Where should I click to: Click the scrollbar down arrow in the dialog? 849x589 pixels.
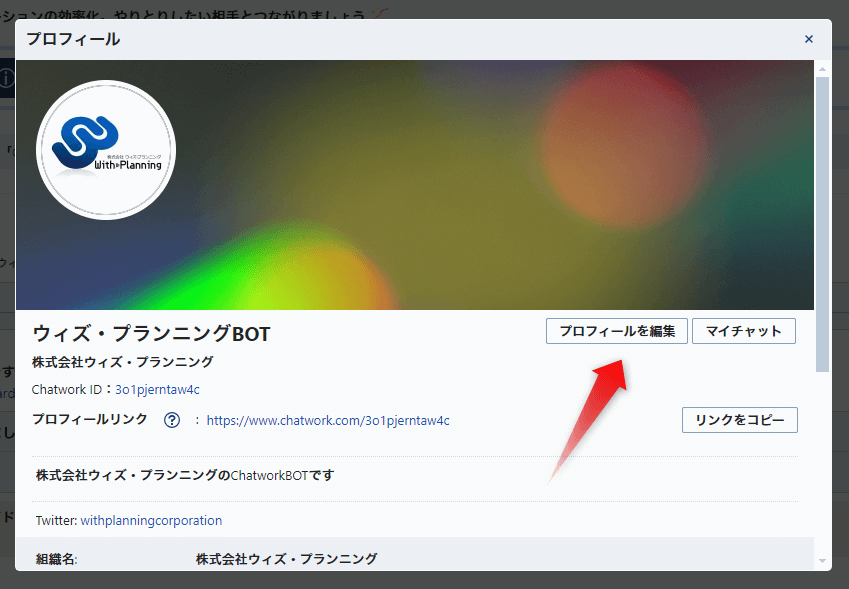[x=822, y=561]
